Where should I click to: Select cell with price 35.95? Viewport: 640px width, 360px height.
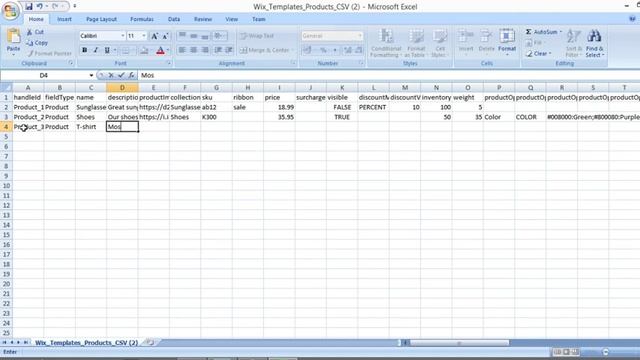coord(279,117)
